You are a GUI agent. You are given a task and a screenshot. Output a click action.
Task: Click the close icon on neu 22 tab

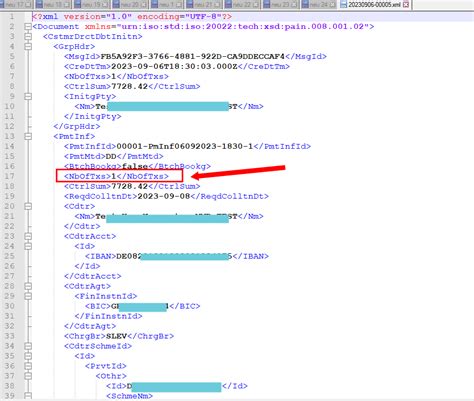(x=256, y=5)
